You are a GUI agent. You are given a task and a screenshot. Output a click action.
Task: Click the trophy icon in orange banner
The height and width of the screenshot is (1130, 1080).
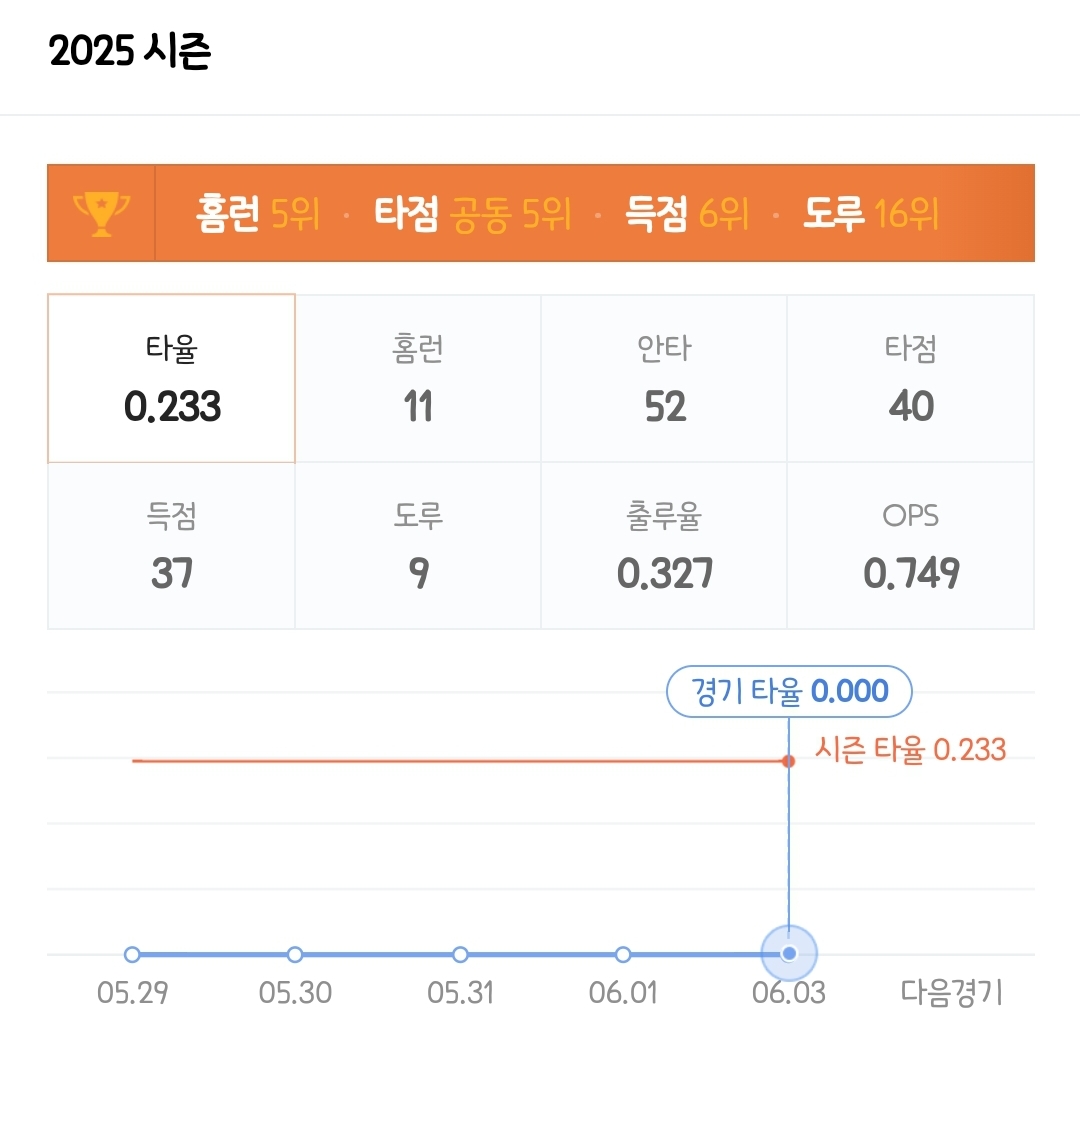click(x=101, y=213)
